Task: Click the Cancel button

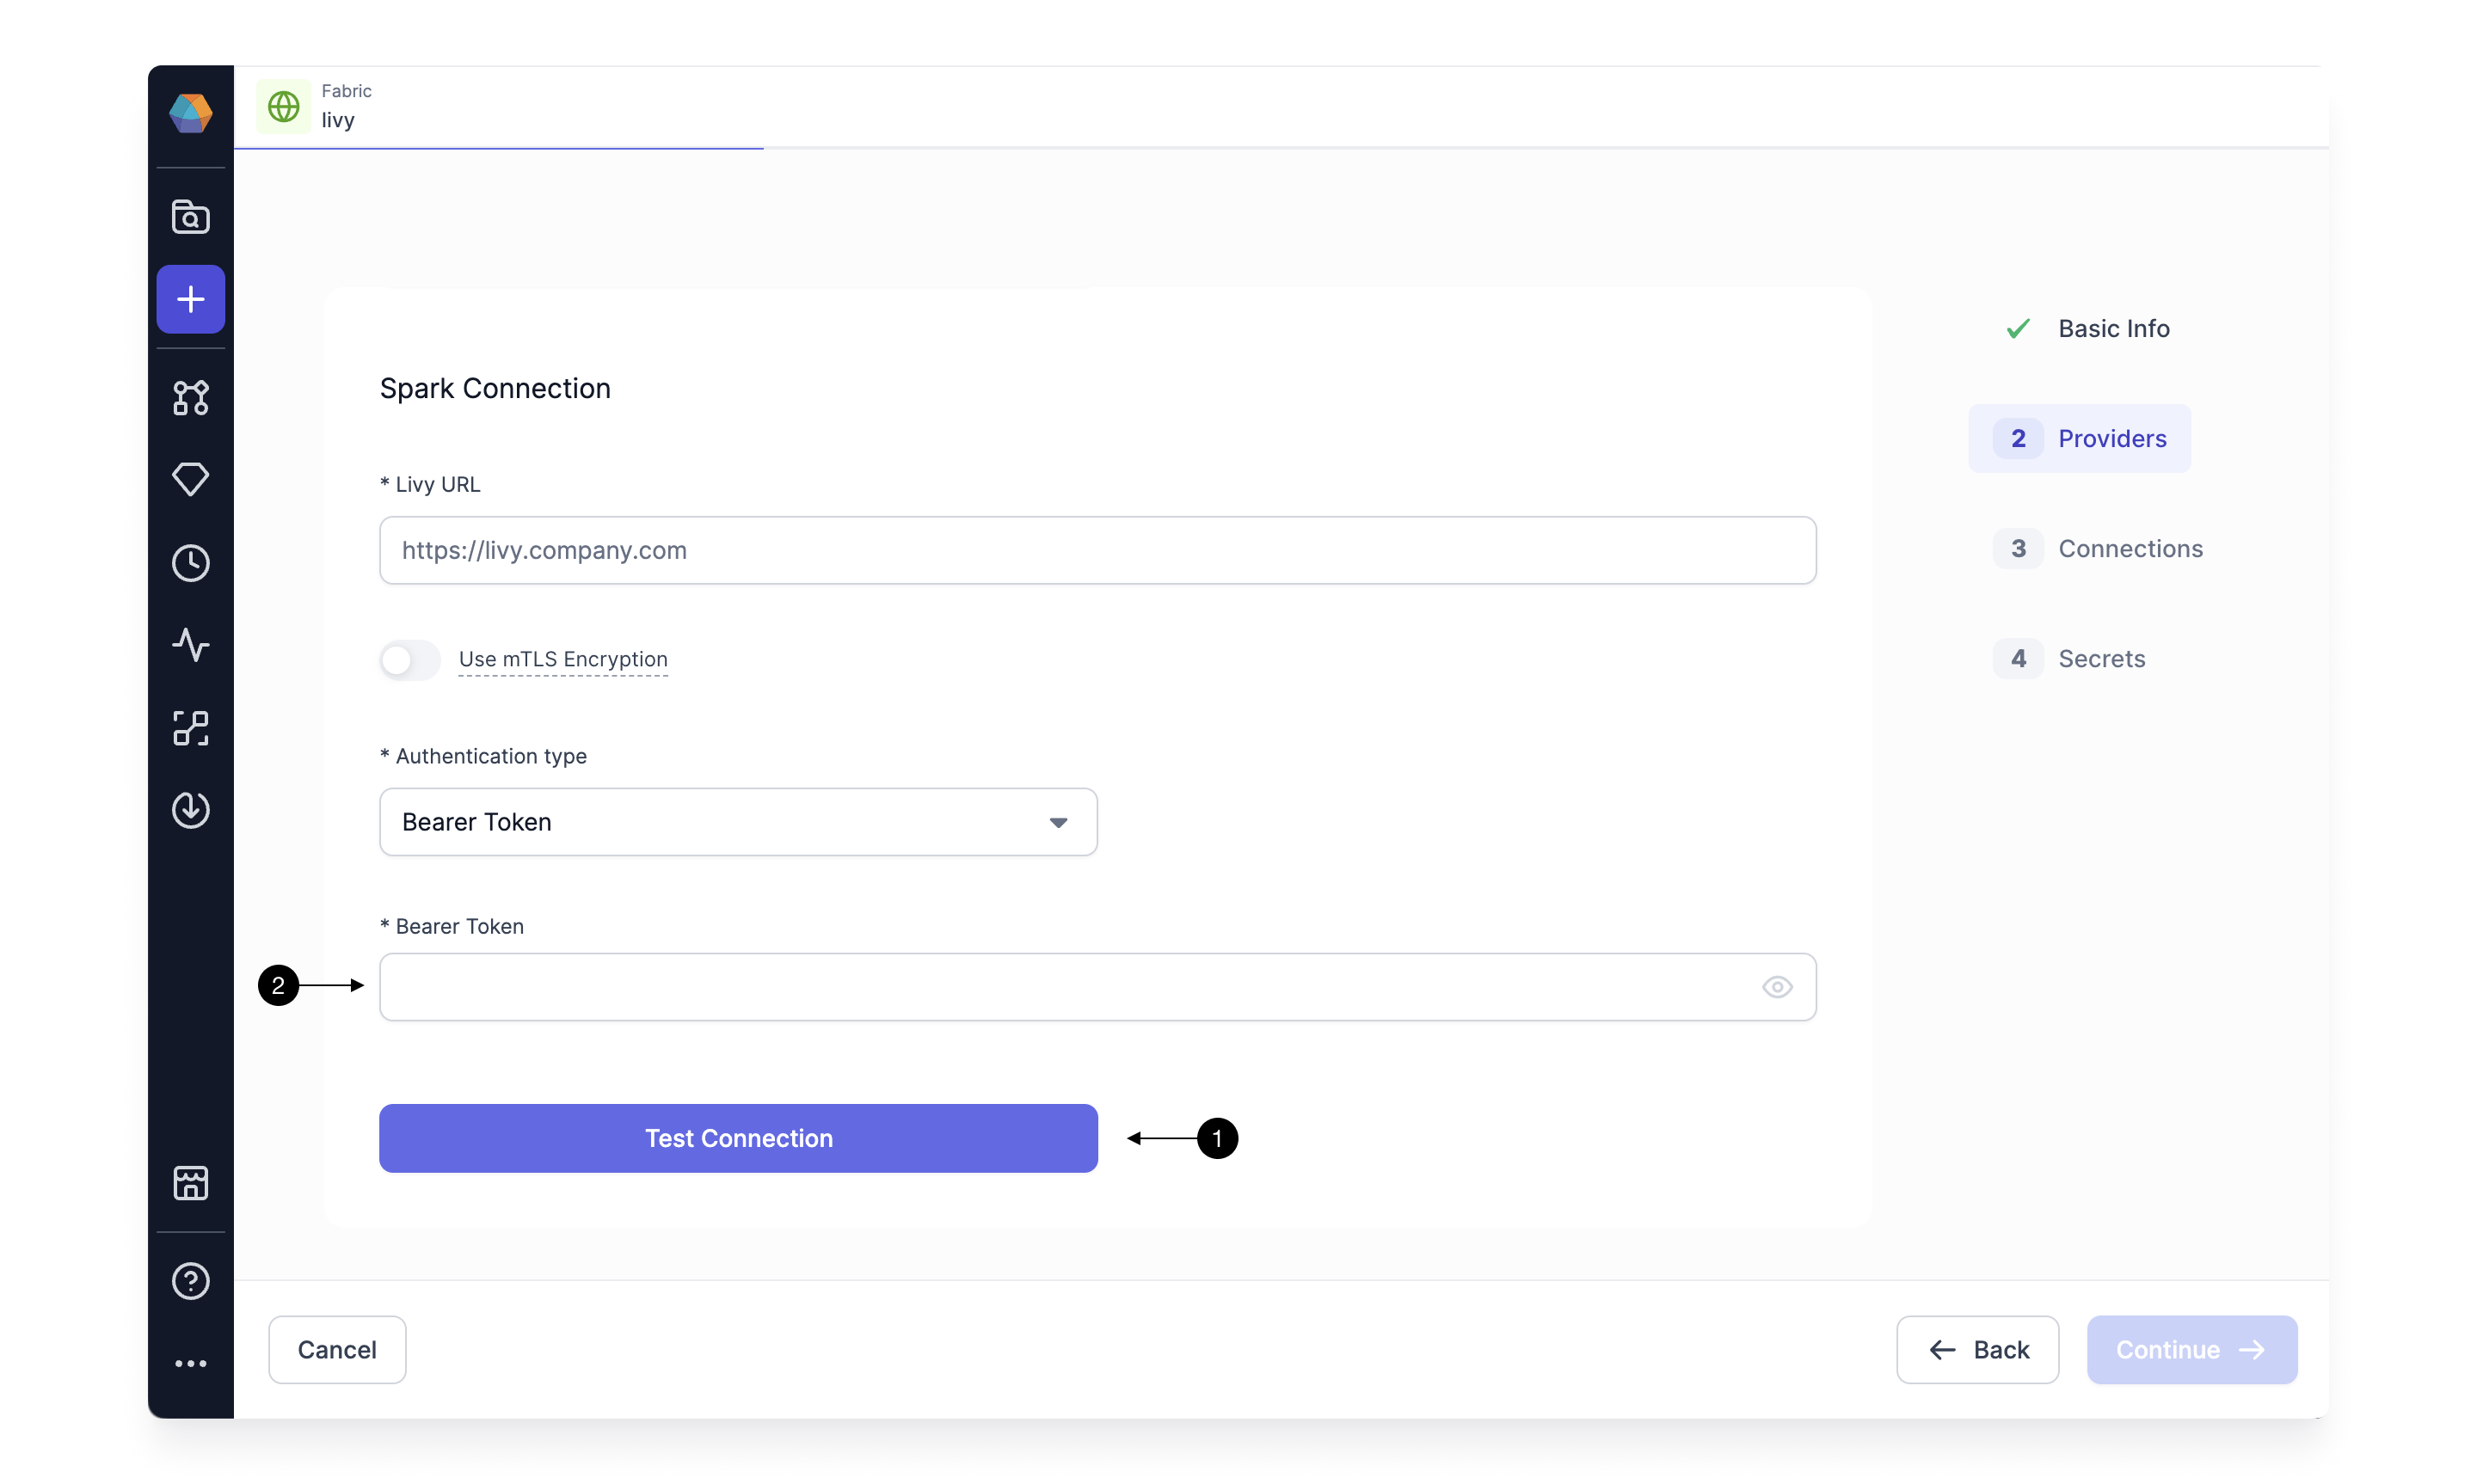Action: pos(335,1348)
